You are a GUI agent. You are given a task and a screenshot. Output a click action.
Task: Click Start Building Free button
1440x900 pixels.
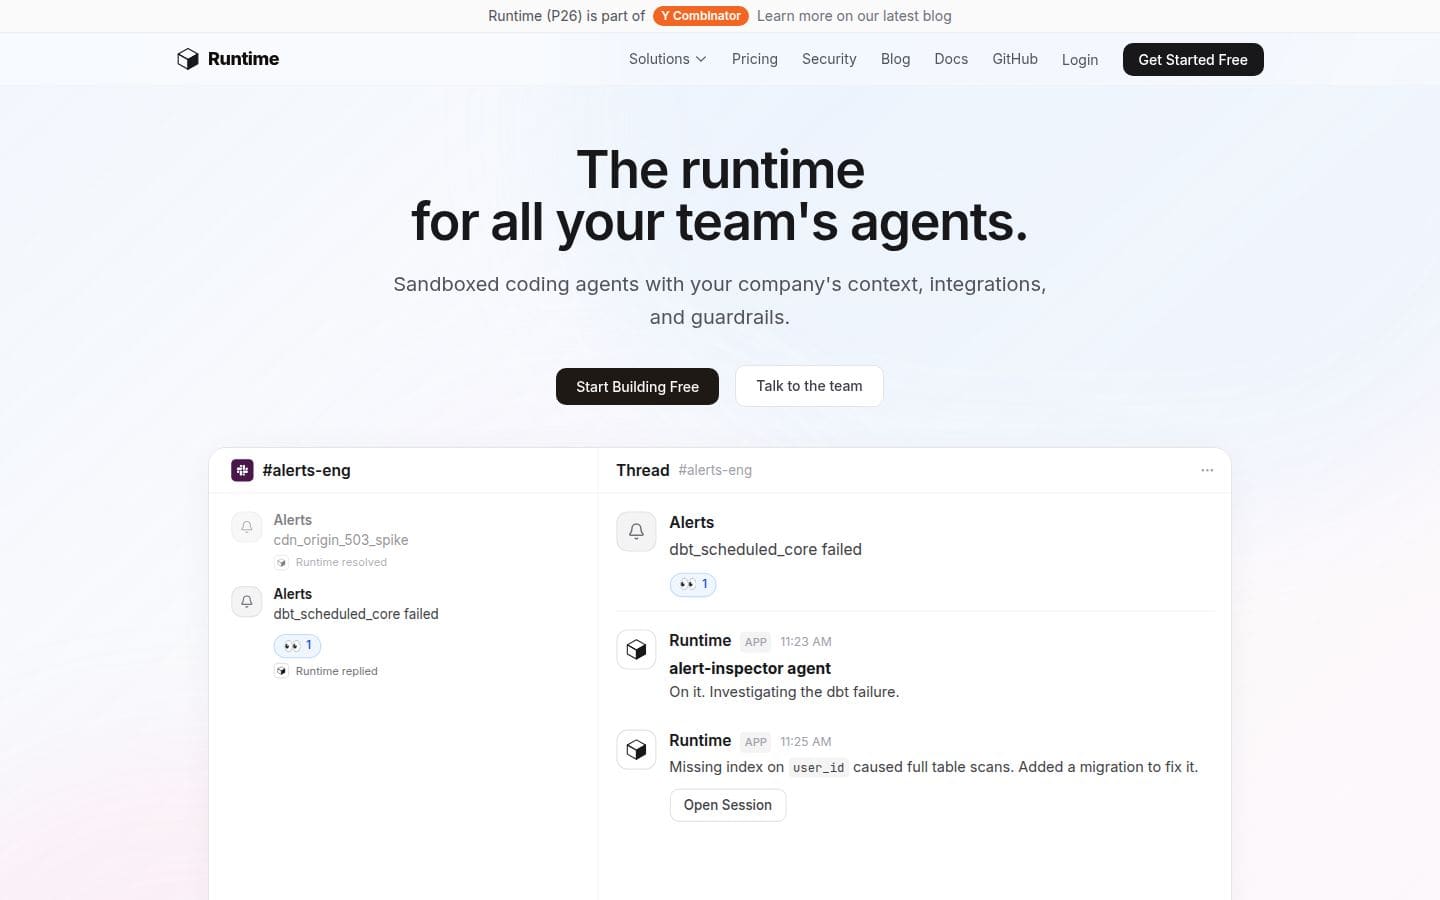pos(637,387)
